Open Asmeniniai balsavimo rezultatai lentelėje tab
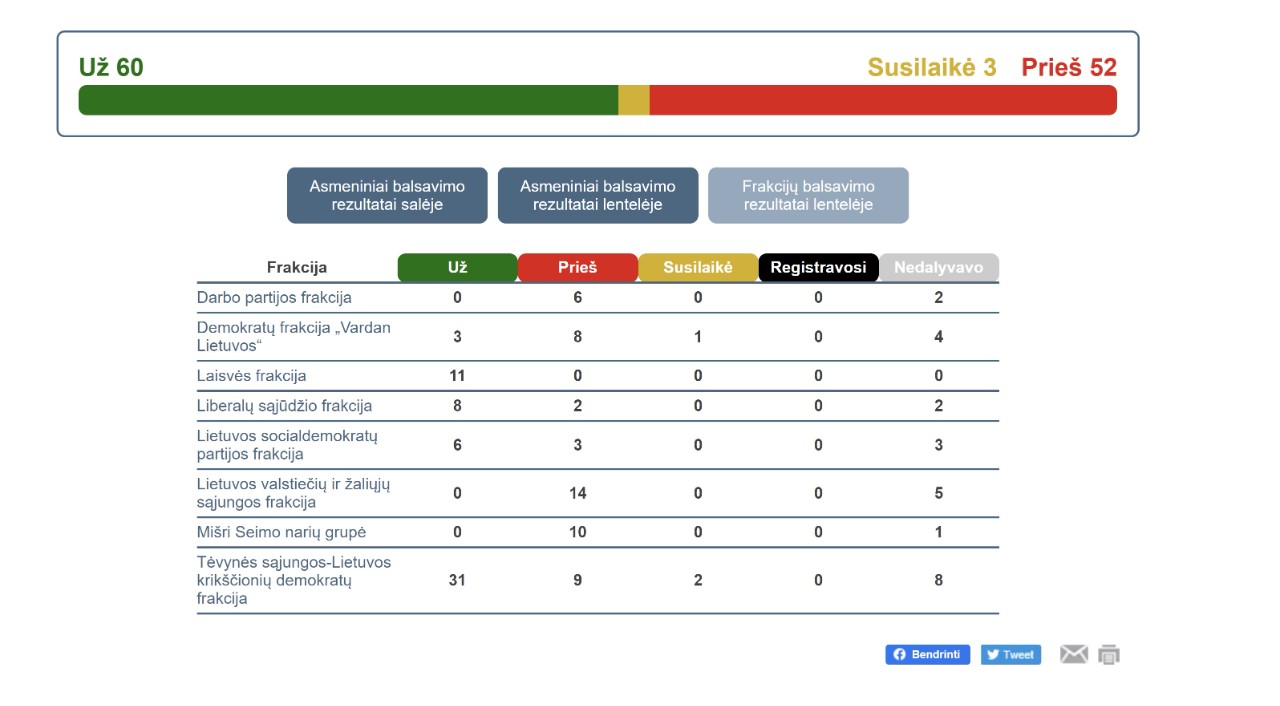1280x706 pixels. [x=598, y=195]
